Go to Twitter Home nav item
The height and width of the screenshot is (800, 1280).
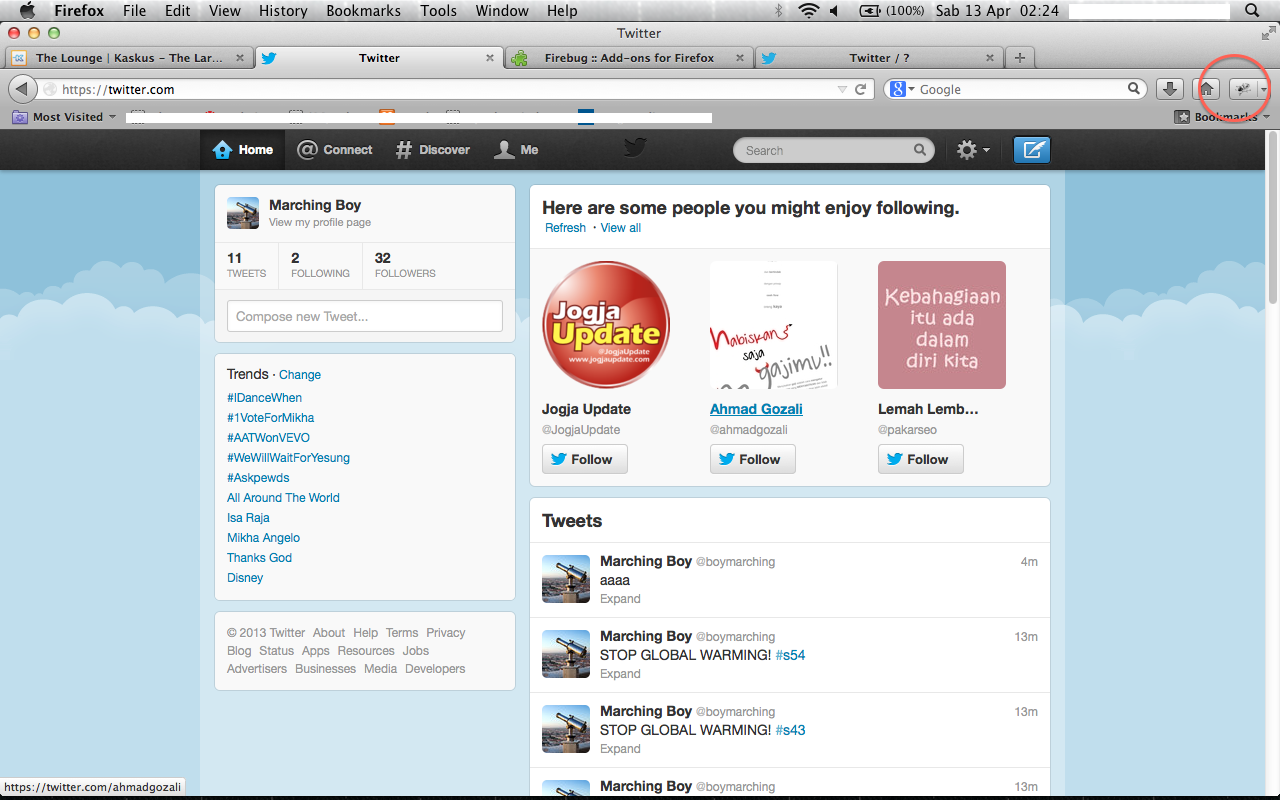coord(243,150)
